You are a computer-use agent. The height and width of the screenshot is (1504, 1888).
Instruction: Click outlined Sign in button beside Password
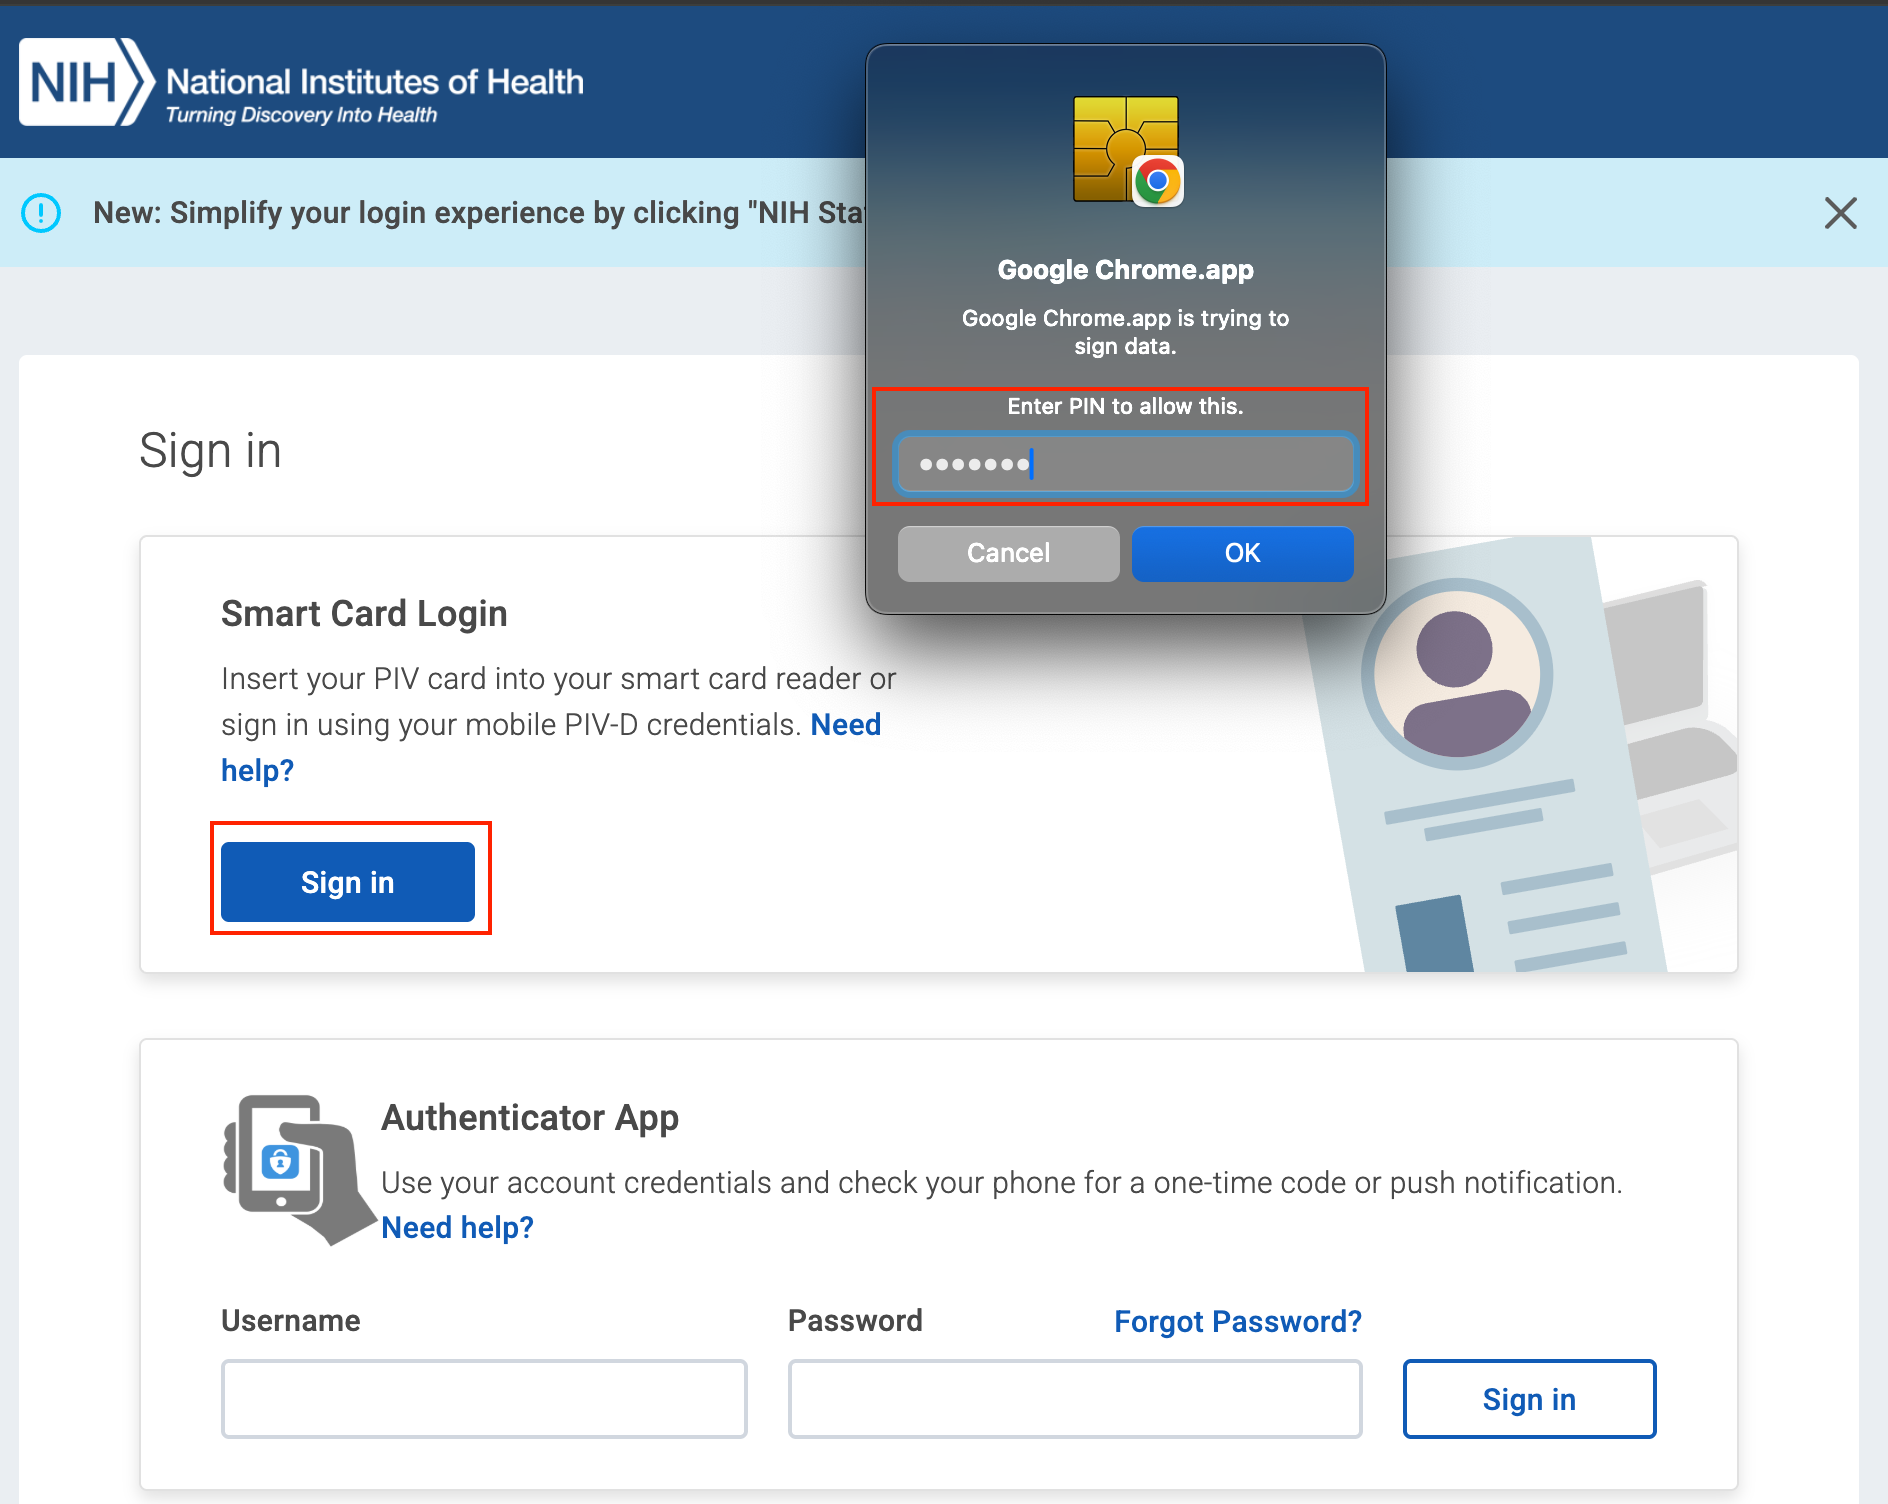click(1528, 1399)
